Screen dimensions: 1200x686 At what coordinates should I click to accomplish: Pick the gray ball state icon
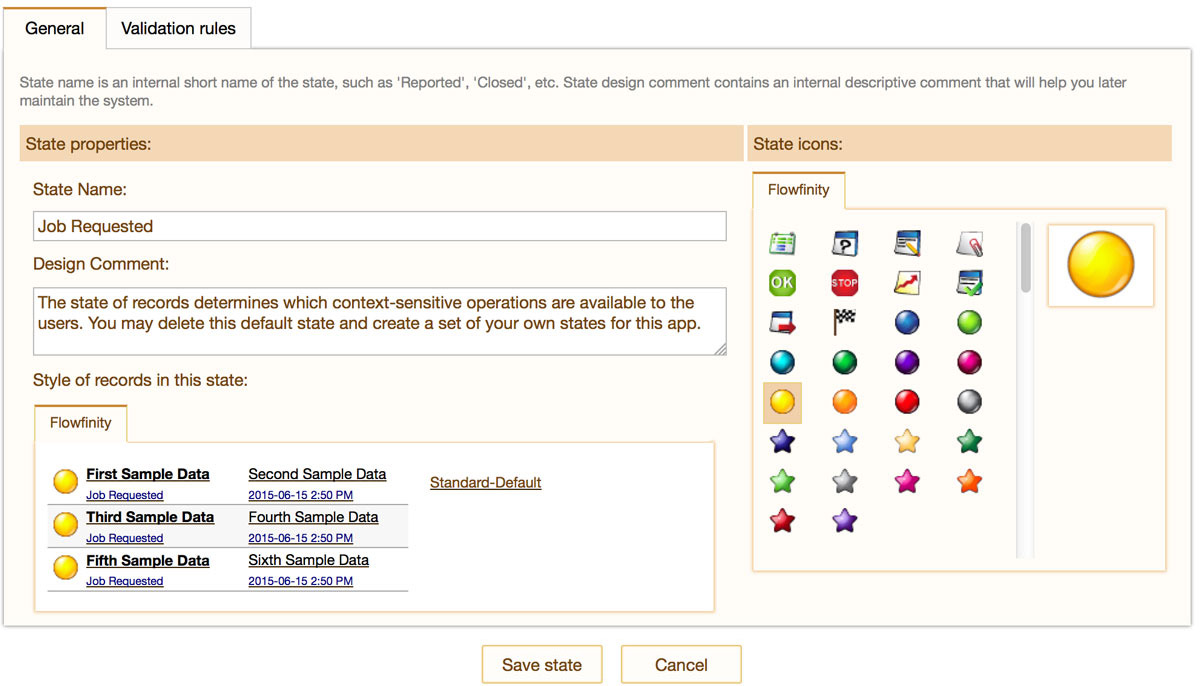[969, 401]
